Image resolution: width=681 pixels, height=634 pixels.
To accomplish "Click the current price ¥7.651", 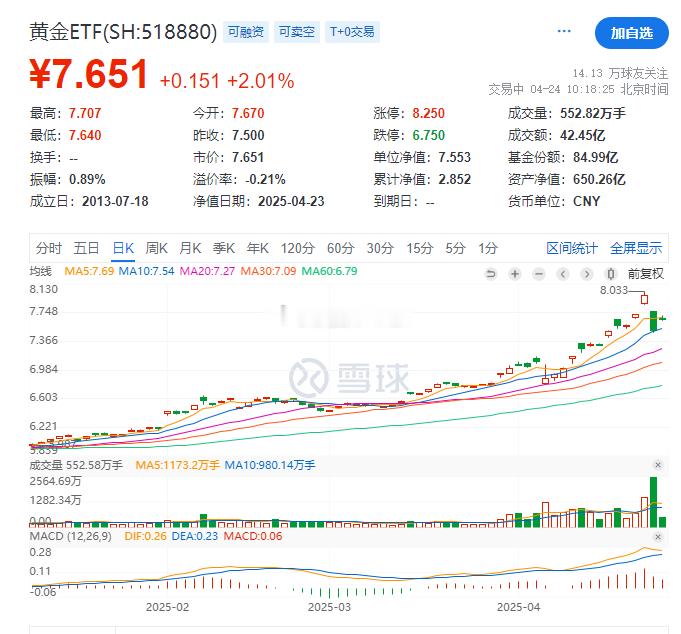I will pyautogui.click(x=89, y=74).
